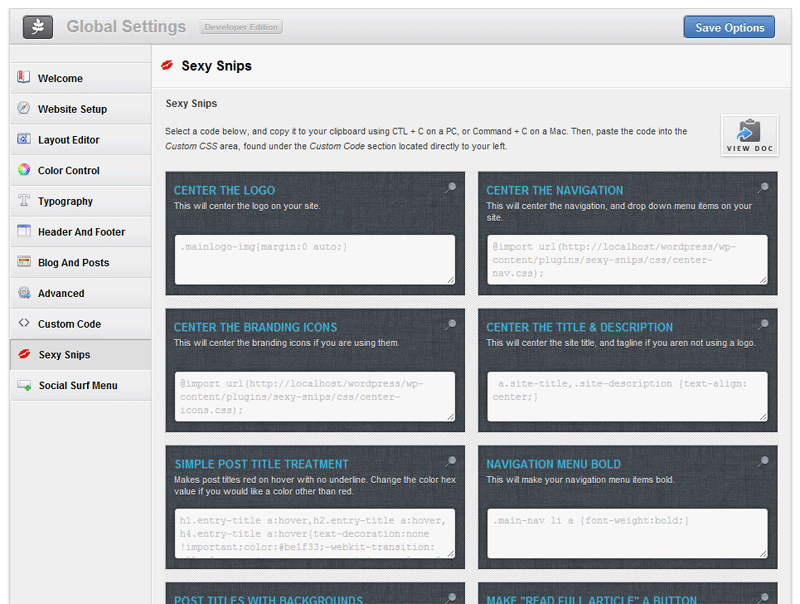
Task: Click the center-icons.css import code area
Action: [315, 396]
